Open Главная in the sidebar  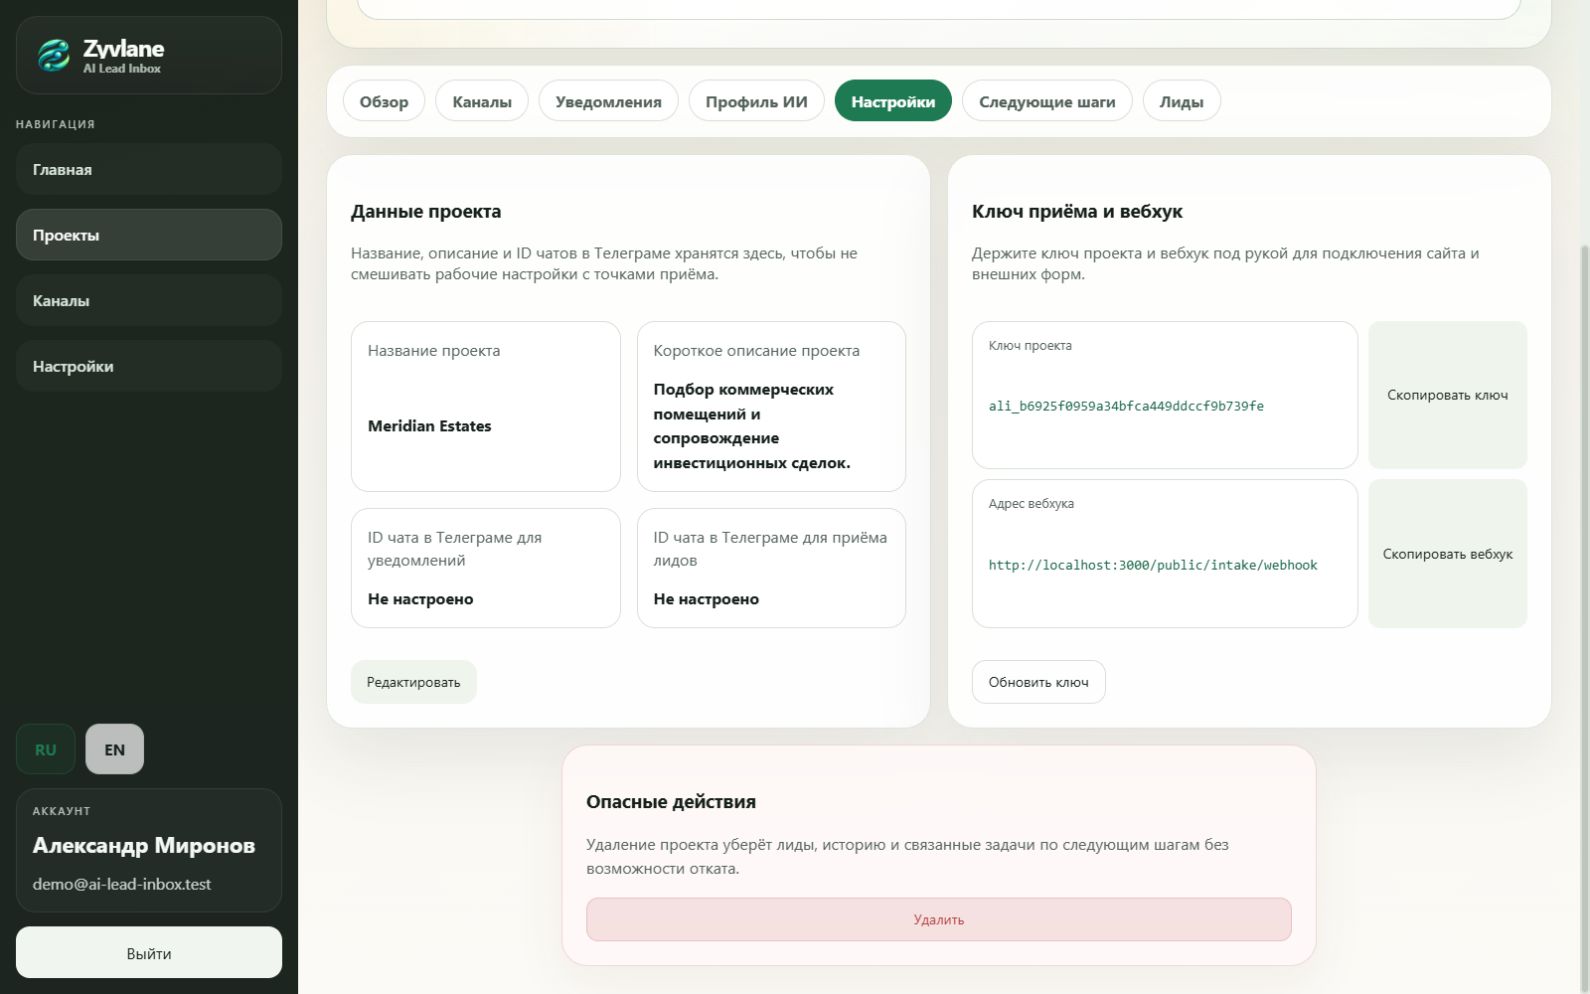click(x=149, y=169)
